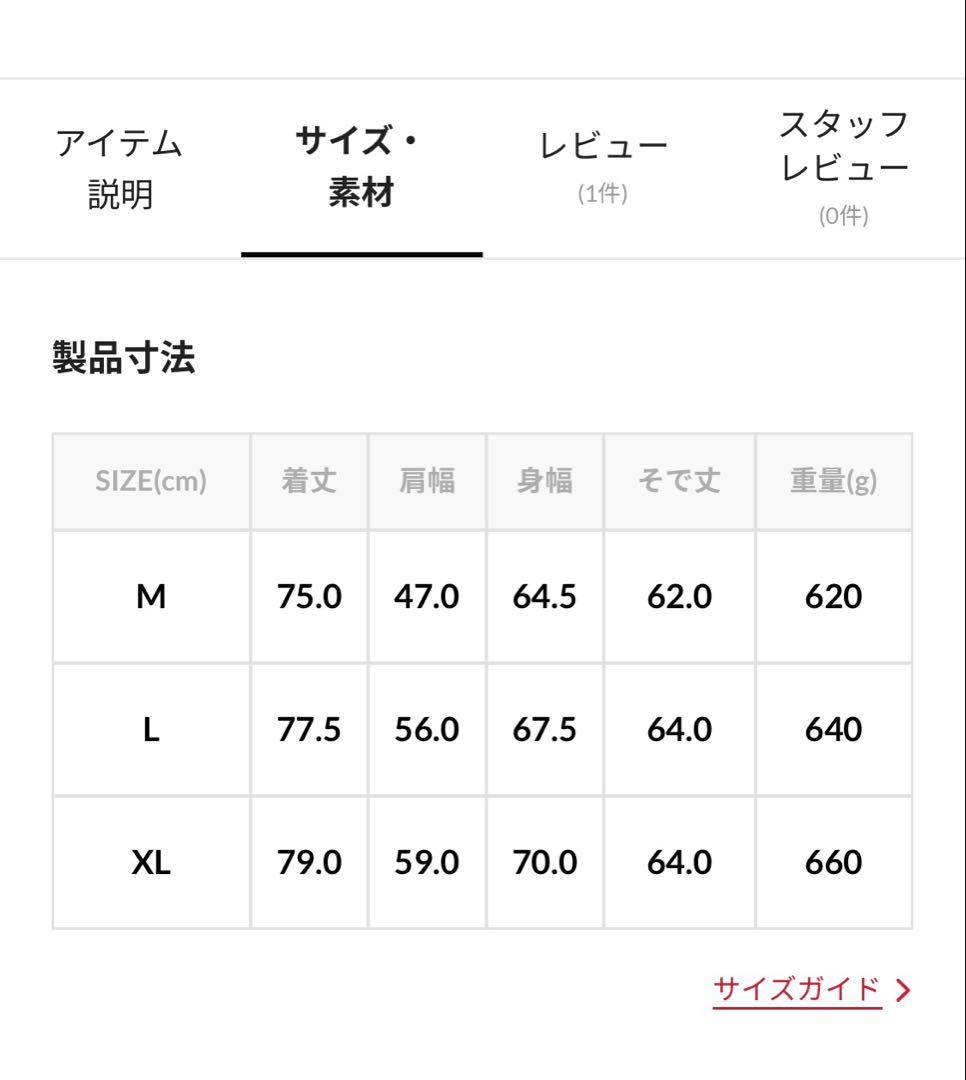966x1080 pixels.
Task: Click the 肩幅 column header
Action: coord(427,481)
